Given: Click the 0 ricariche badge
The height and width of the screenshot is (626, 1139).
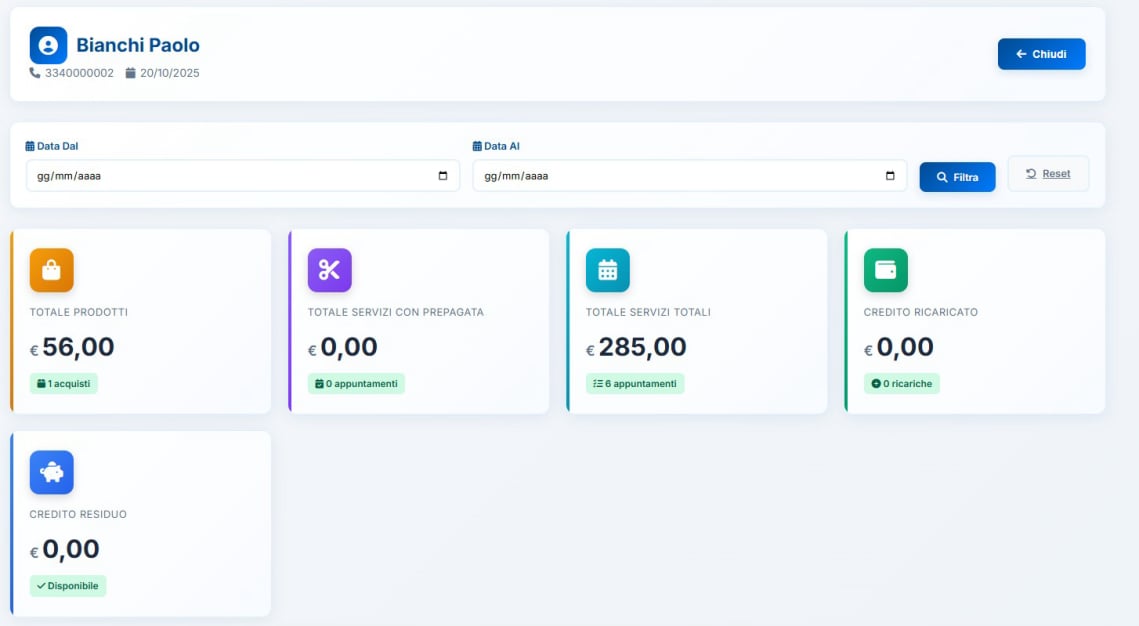Looking at the screenshot, I should (901, 384).
